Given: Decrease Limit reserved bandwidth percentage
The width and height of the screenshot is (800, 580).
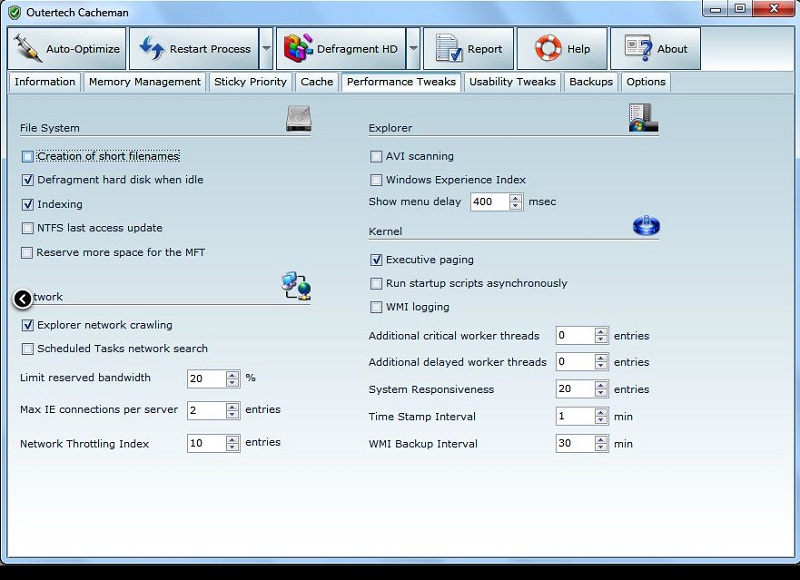Looking at the screenshot, I should (x=233, y=383).
